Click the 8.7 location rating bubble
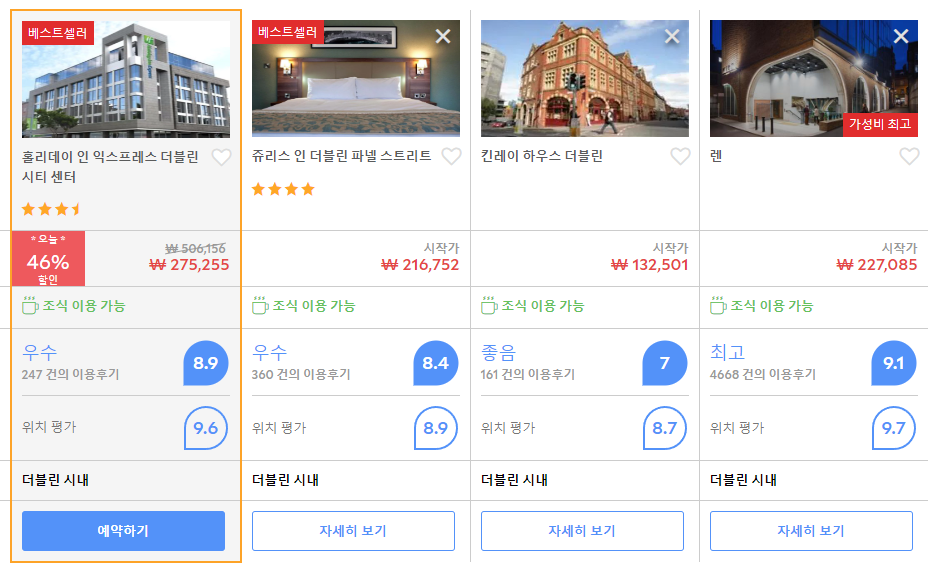This screenshot has height=573, width=929. 665,428
